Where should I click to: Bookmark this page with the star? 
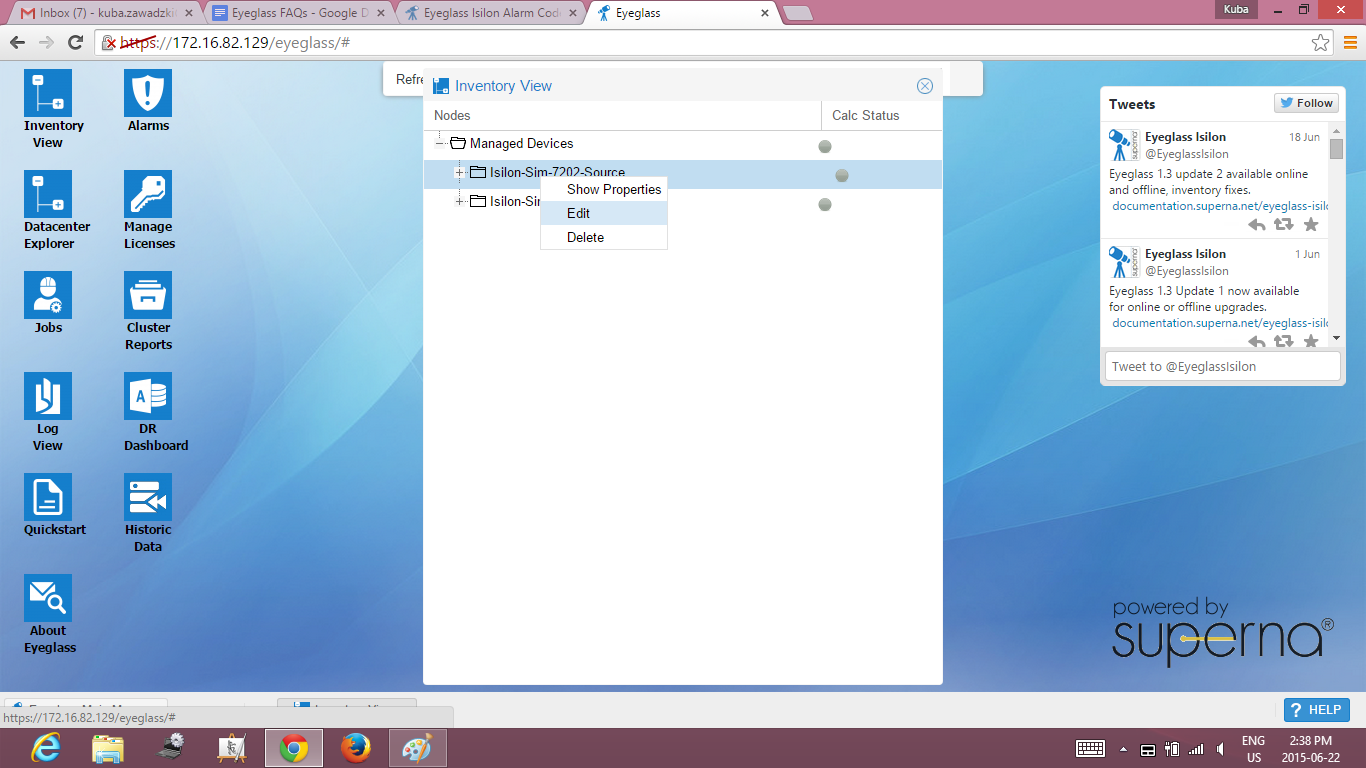pyautogui.click(x=1321, y=43)
